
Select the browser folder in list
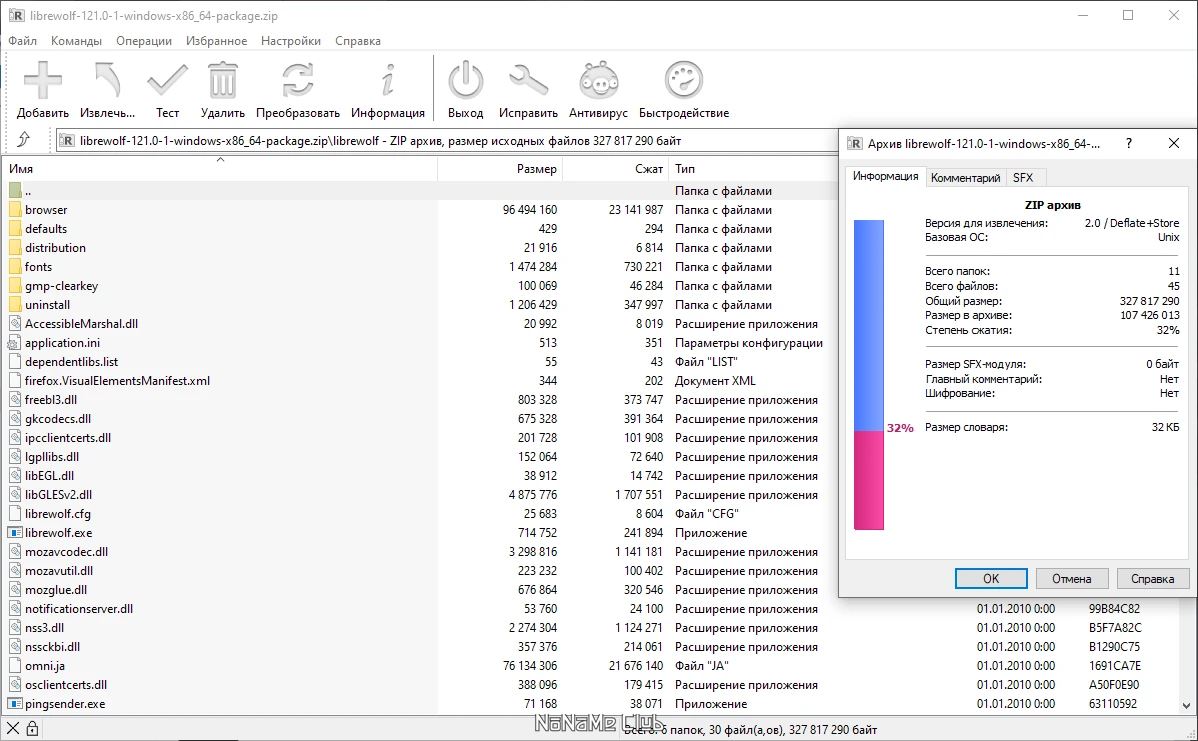pyautogui.click(x=46, y=210)
